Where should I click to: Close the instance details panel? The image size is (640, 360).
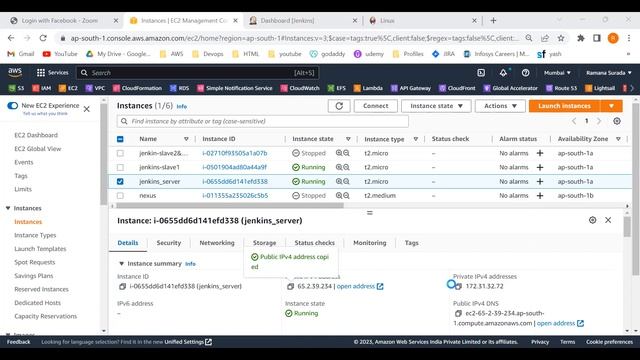click(608, 220)
